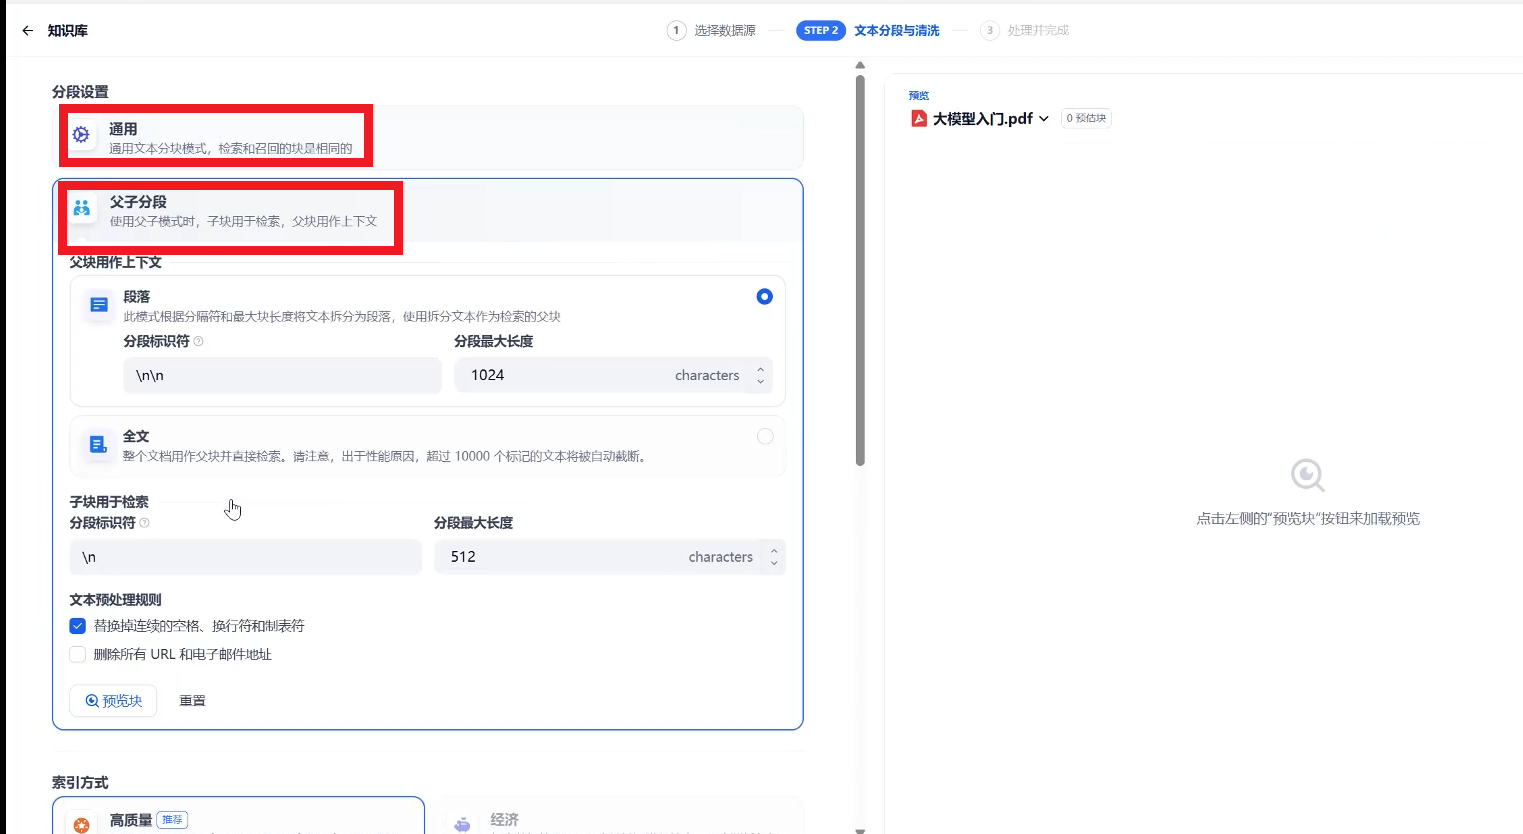Click the PDF file icon of 大模型入门.pdf
Screen dimensions: 1523x834
[x=919, y=118]
